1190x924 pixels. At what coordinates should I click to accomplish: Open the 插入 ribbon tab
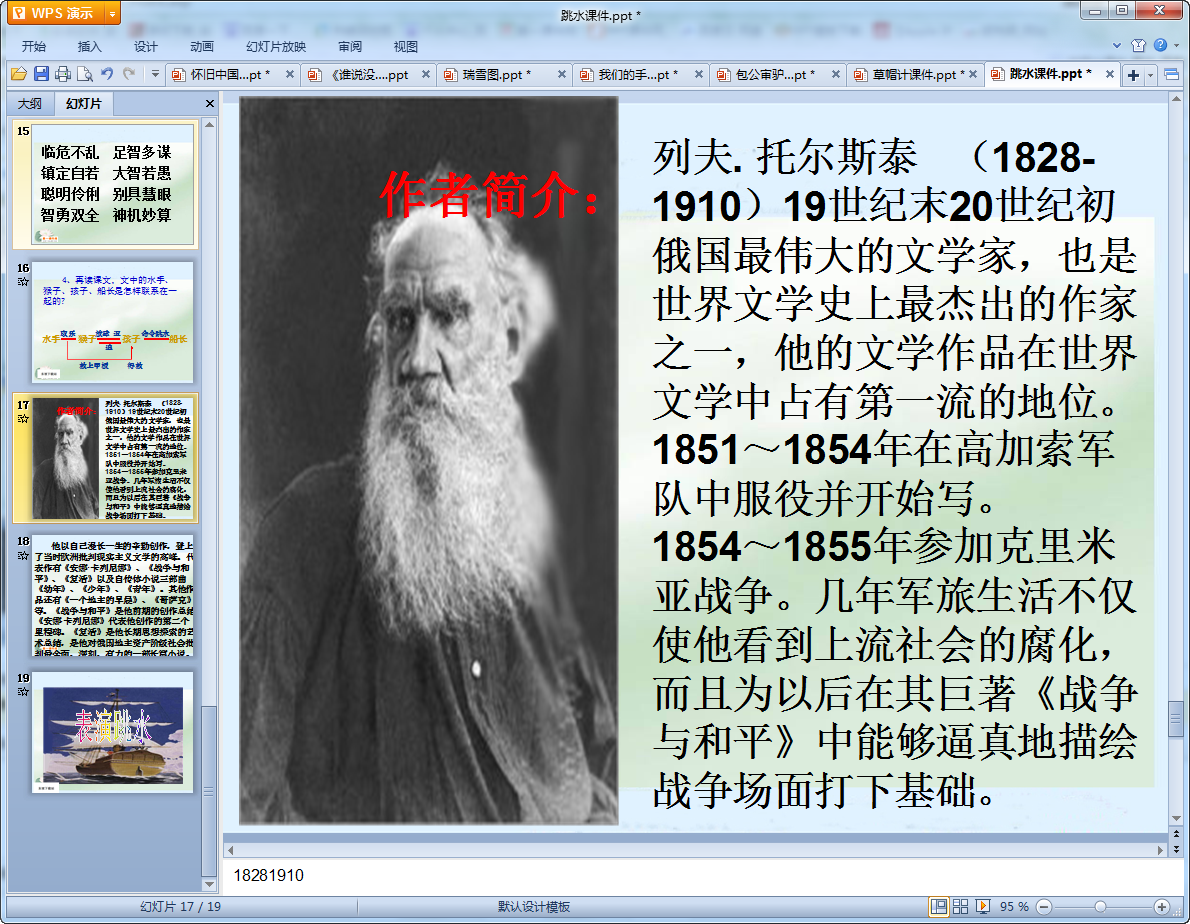(x=90, y=46)
